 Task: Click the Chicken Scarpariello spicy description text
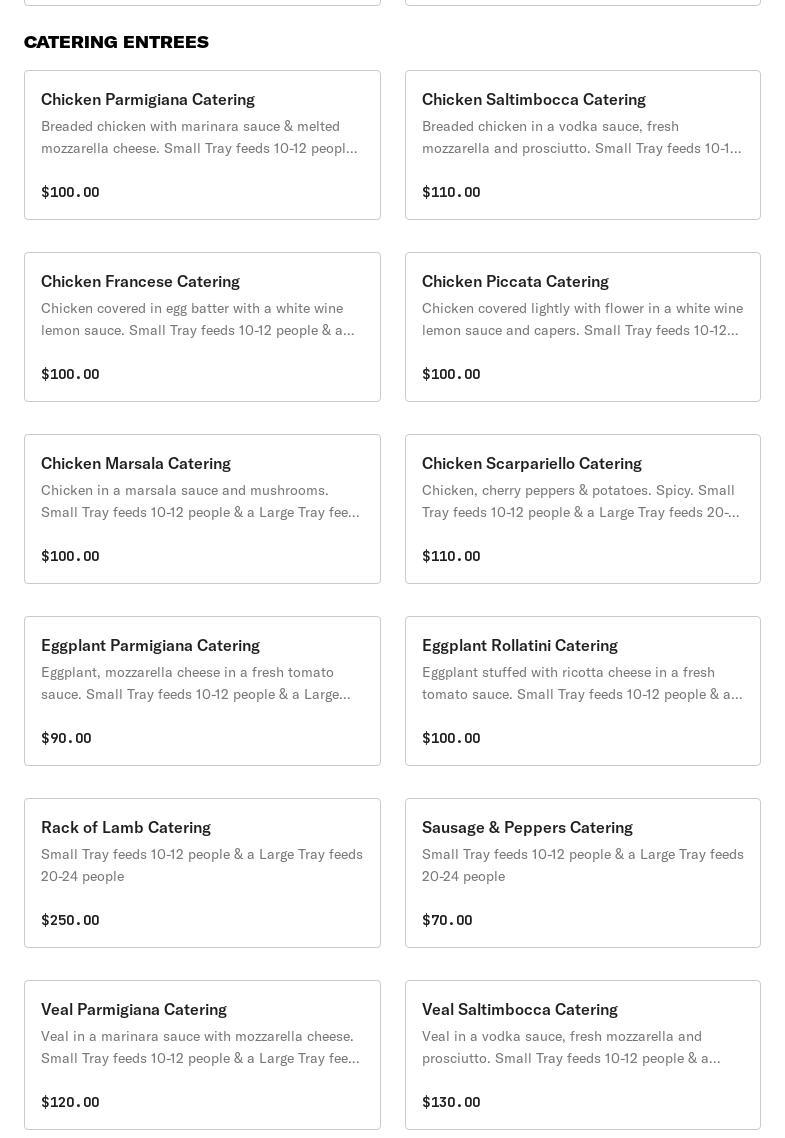pos(581,501)
